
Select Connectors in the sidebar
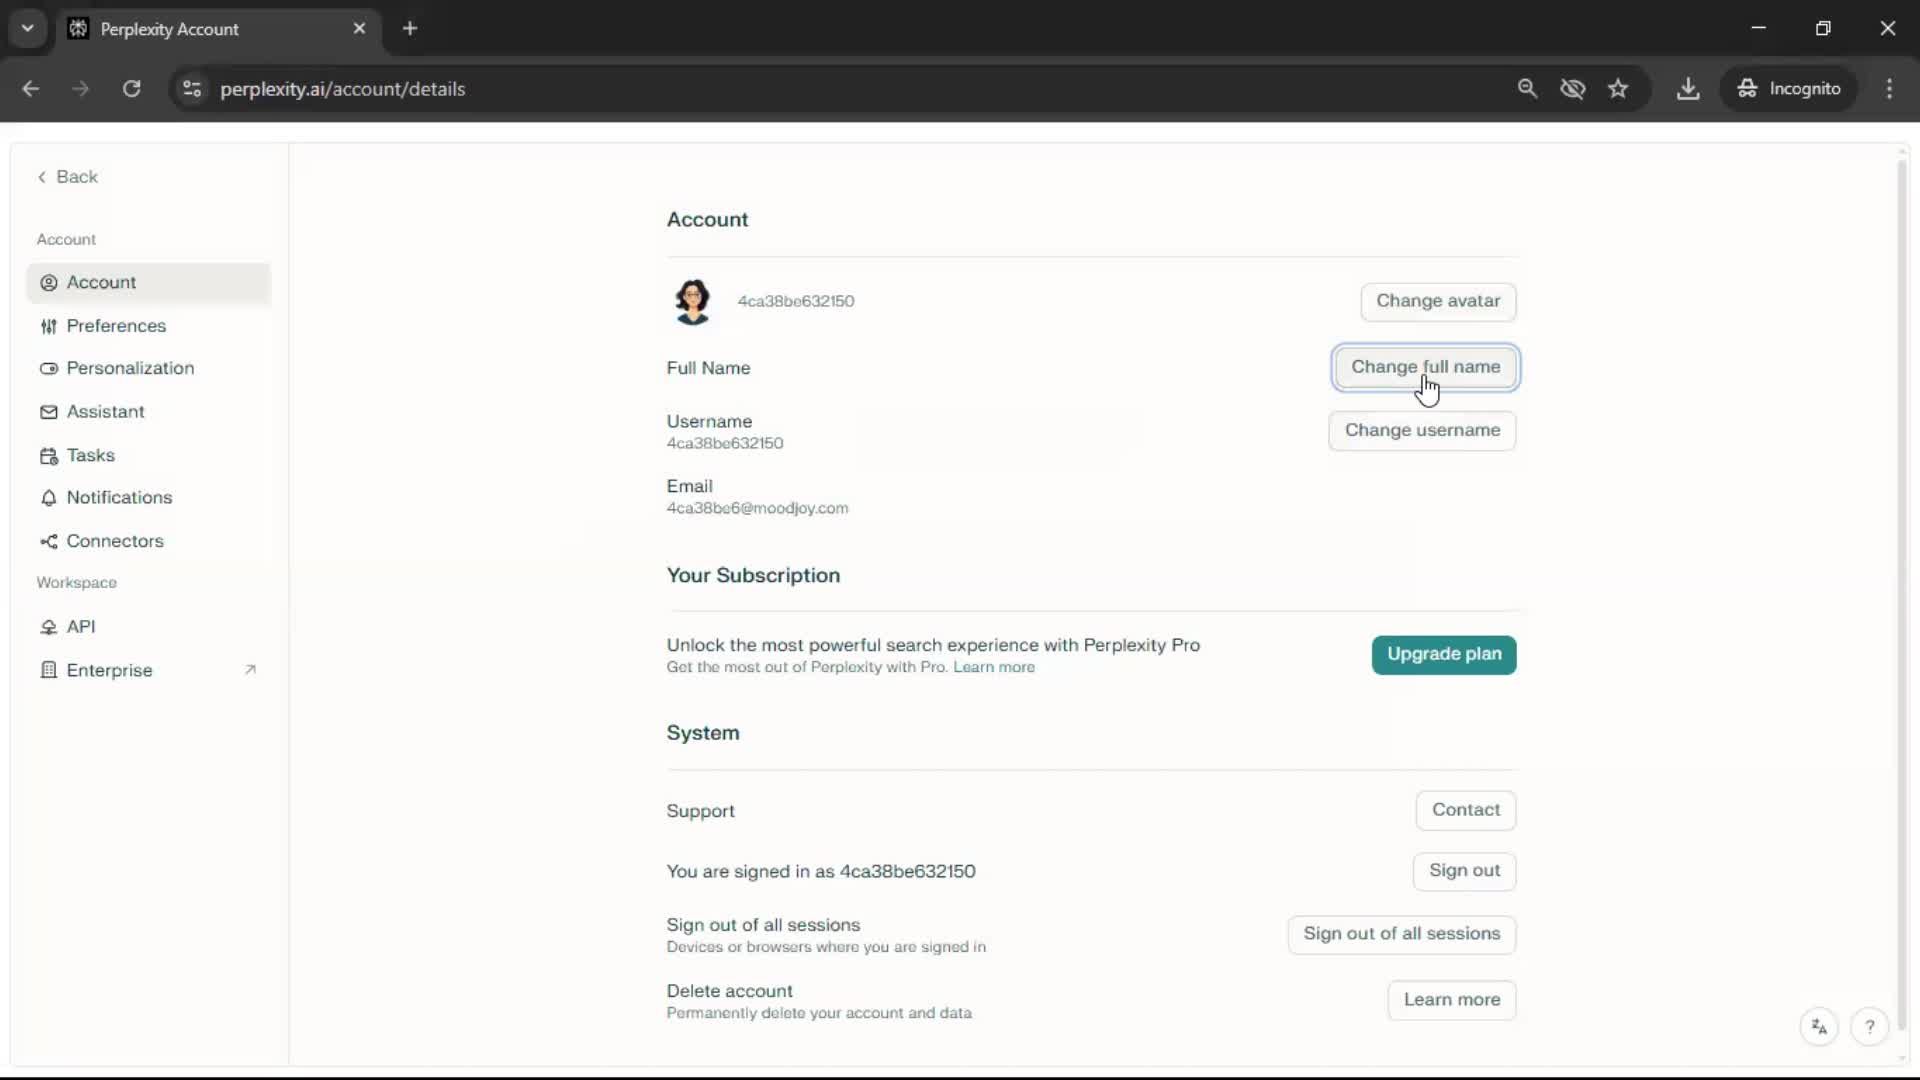pyautogui.click(x=115, y=541)
